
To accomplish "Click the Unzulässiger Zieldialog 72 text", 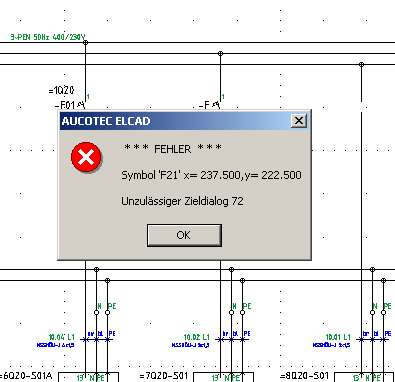I will coord(182,201).
